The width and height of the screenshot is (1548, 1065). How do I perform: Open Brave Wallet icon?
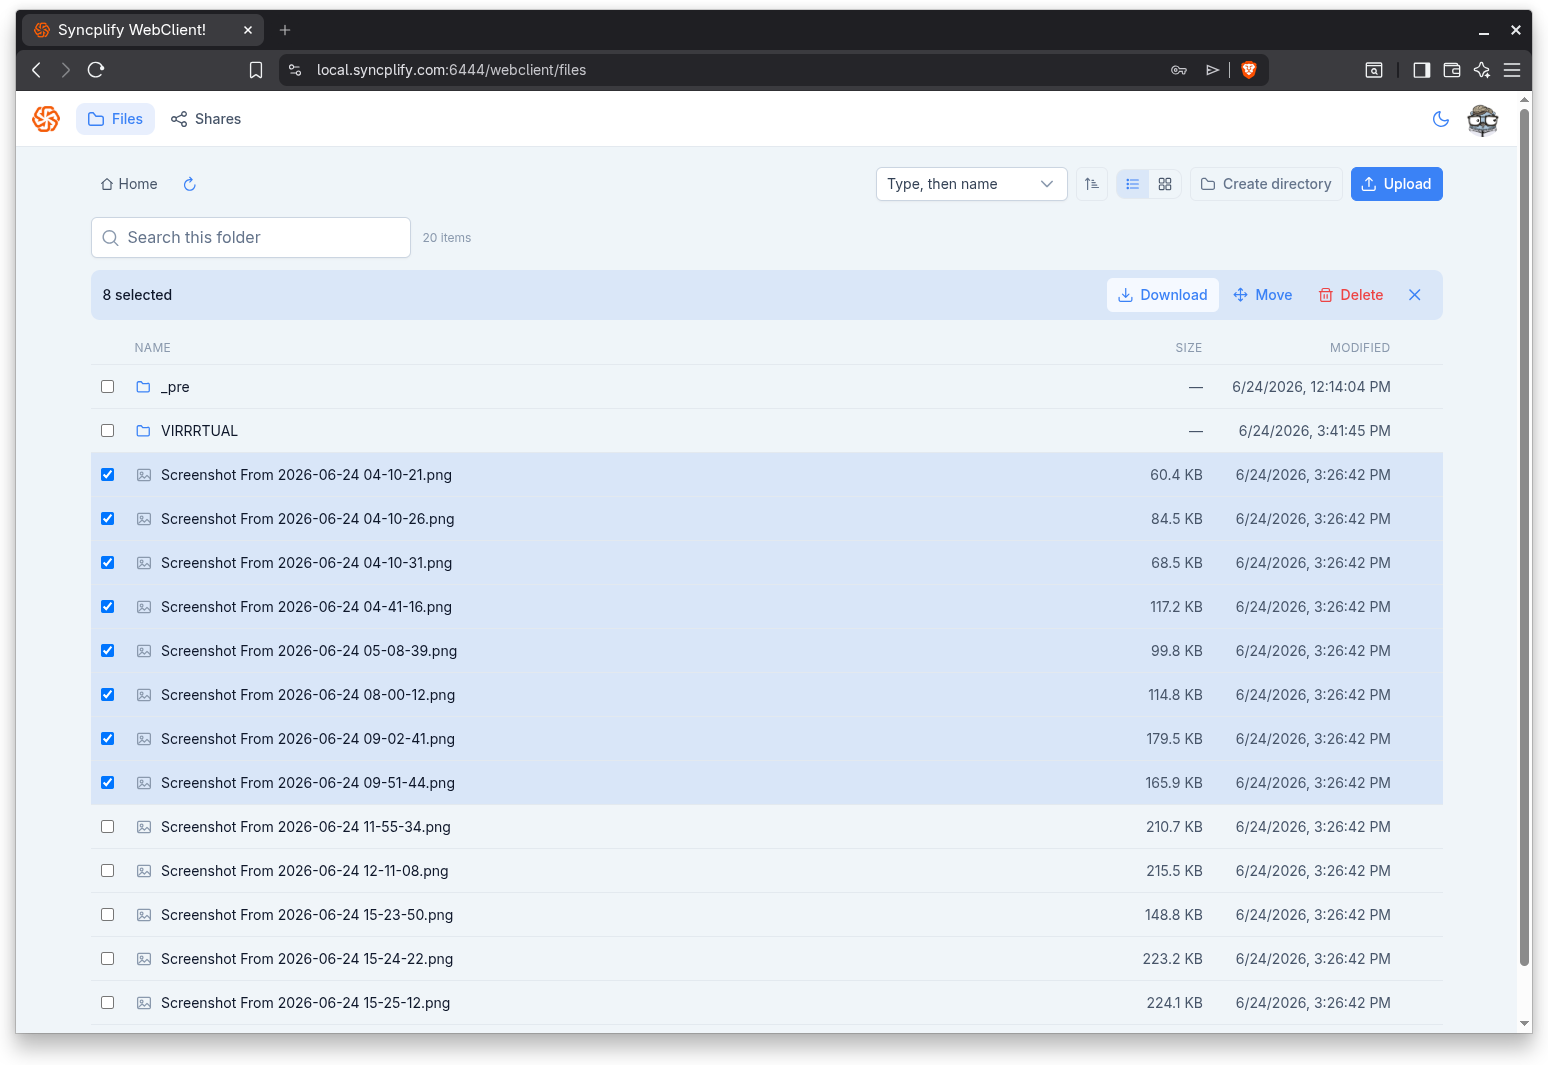pos(1452,70)
